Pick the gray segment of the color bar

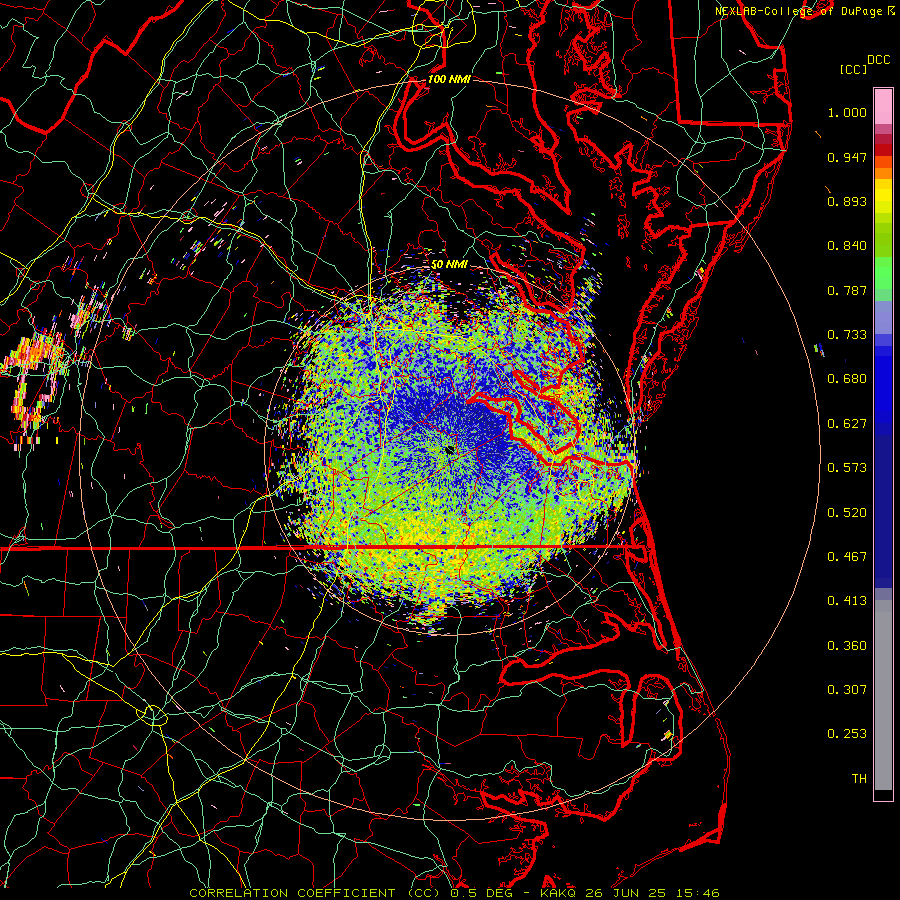(883, 695)
